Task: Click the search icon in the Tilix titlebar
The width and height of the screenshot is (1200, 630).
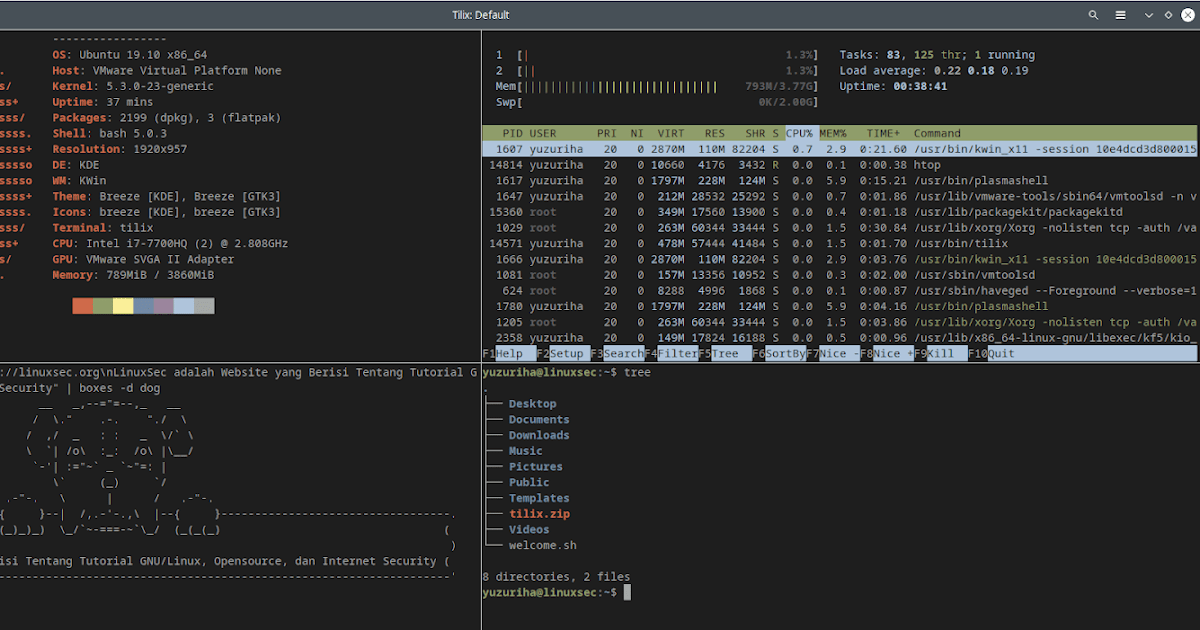Action: coord(1094,15)
